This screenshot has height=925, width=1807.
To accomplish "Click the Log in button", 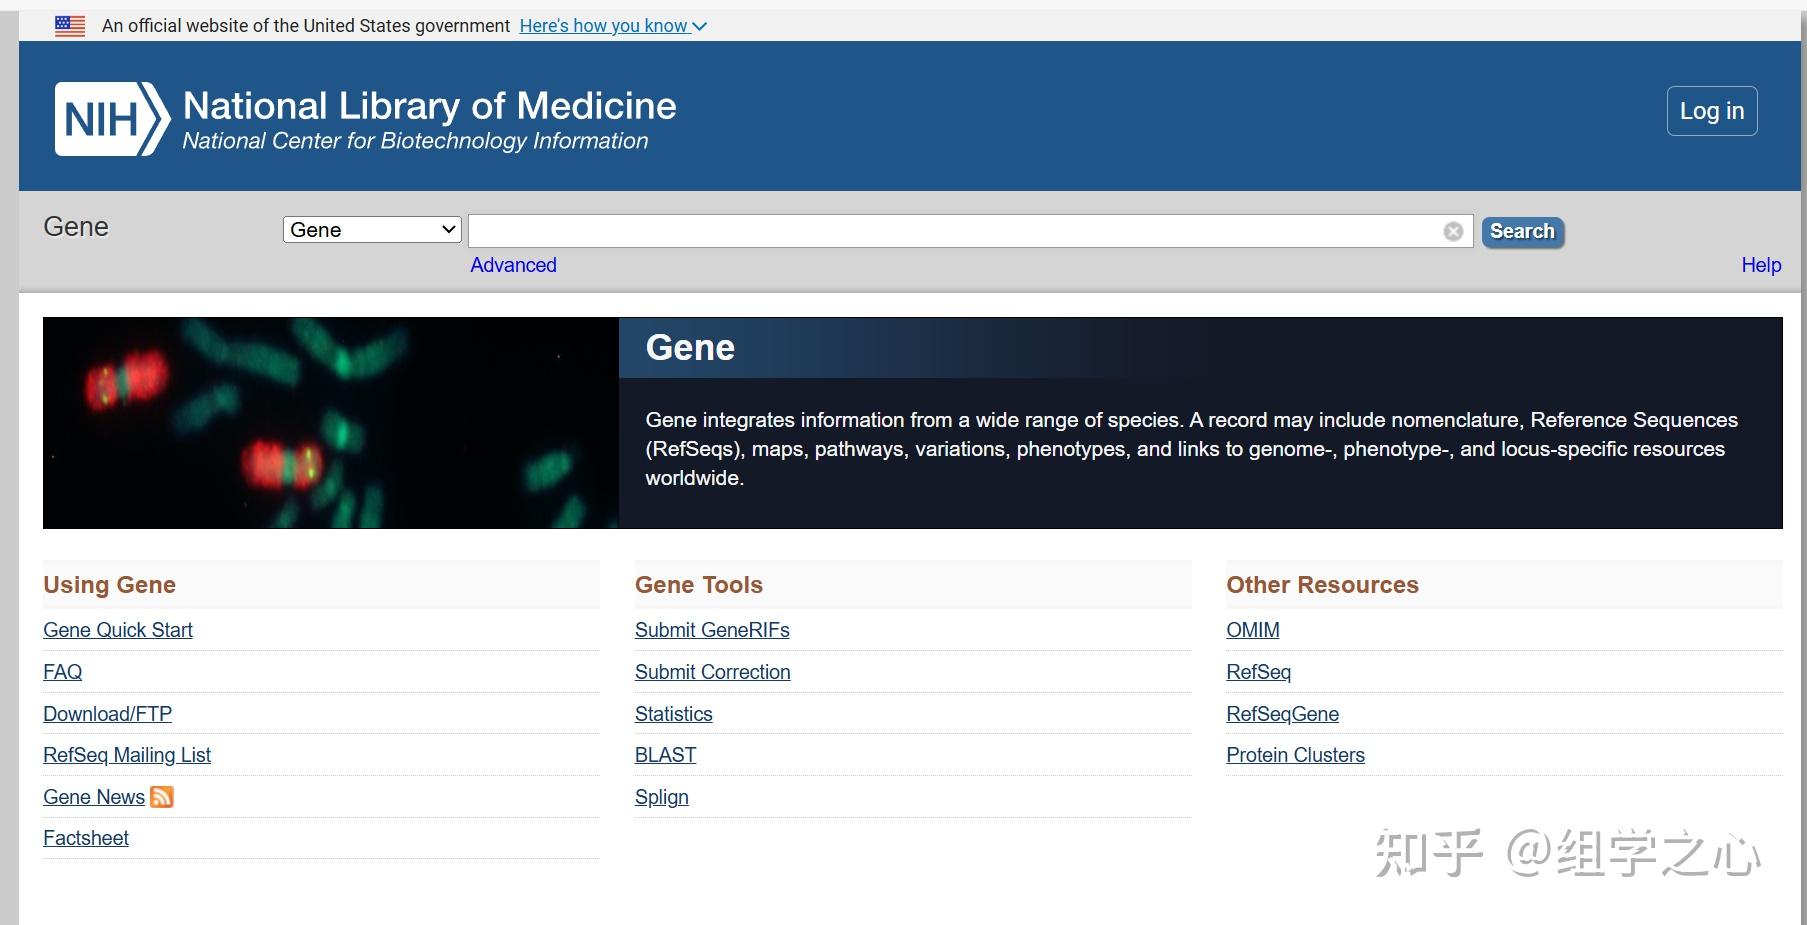I will 1711,111.
